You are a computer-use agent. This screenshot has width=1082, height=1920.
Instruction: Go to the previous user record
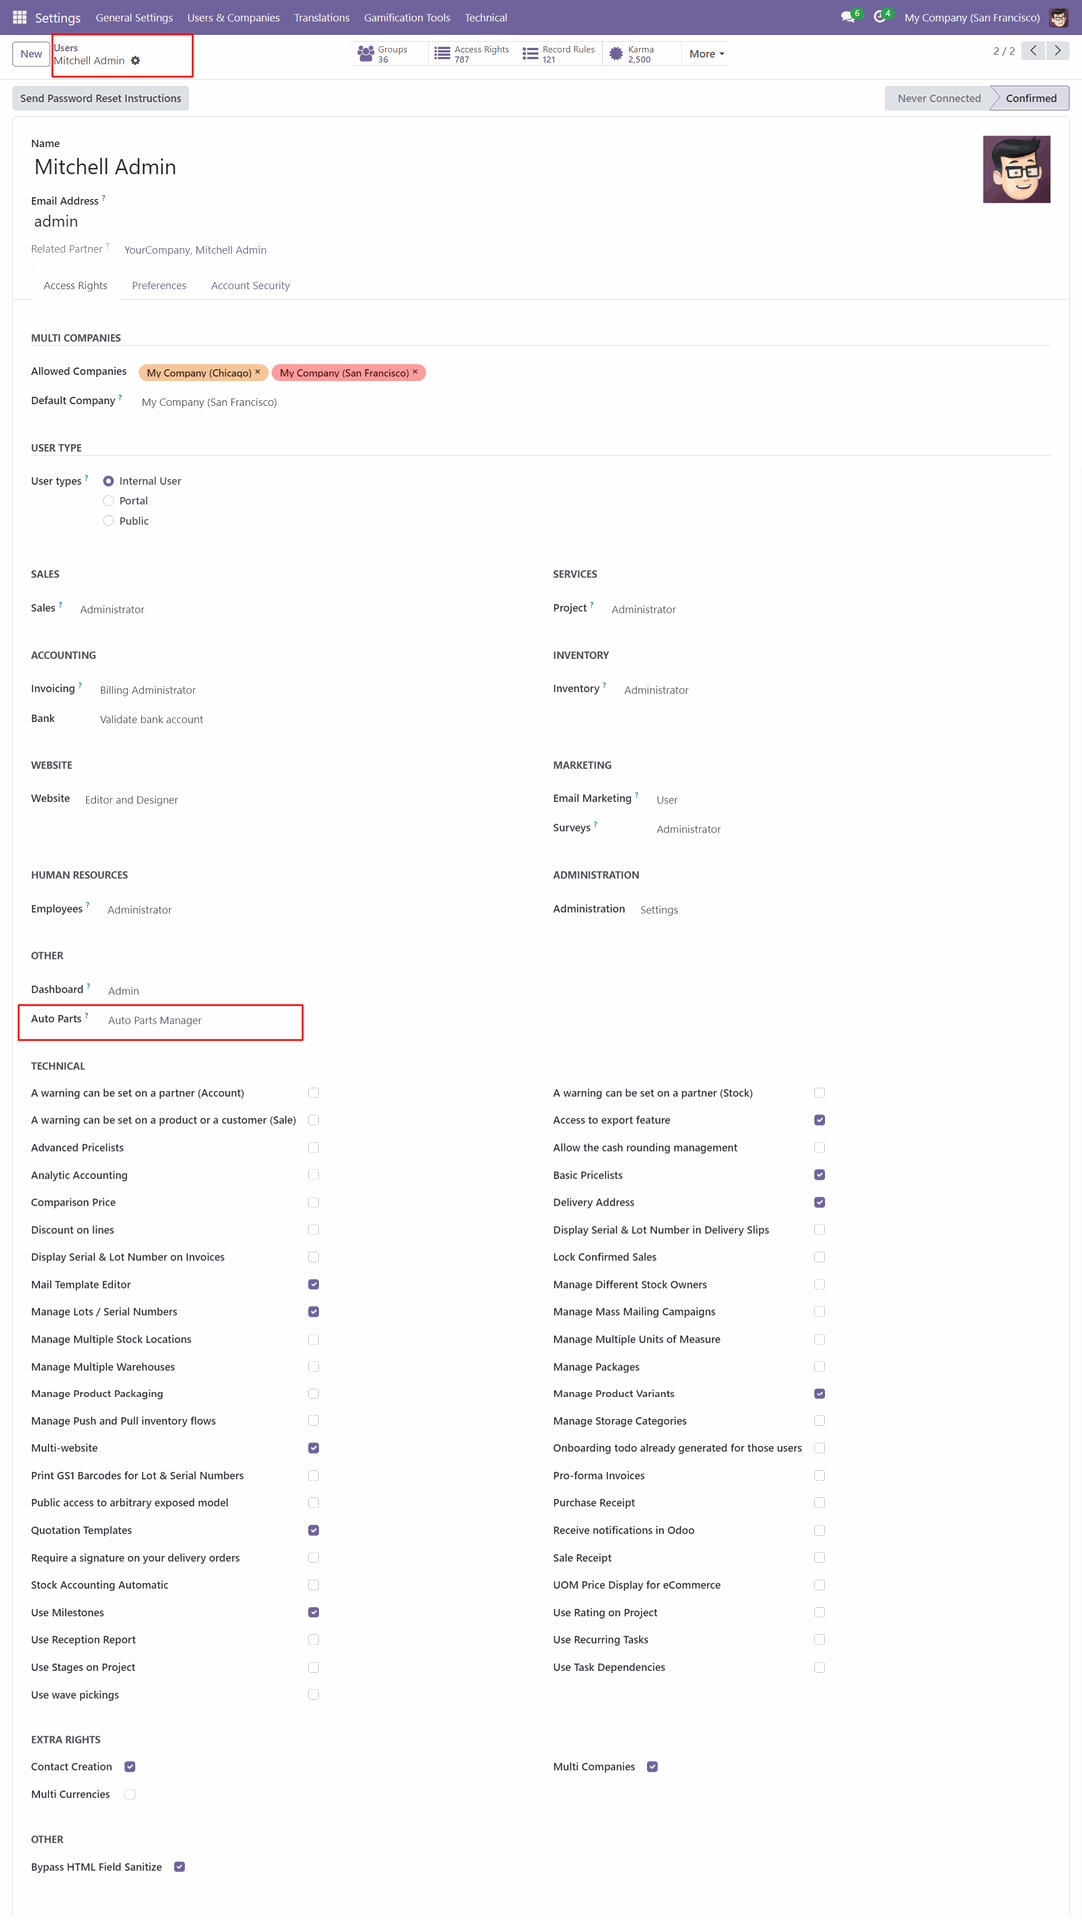[x=1034, y=51]
